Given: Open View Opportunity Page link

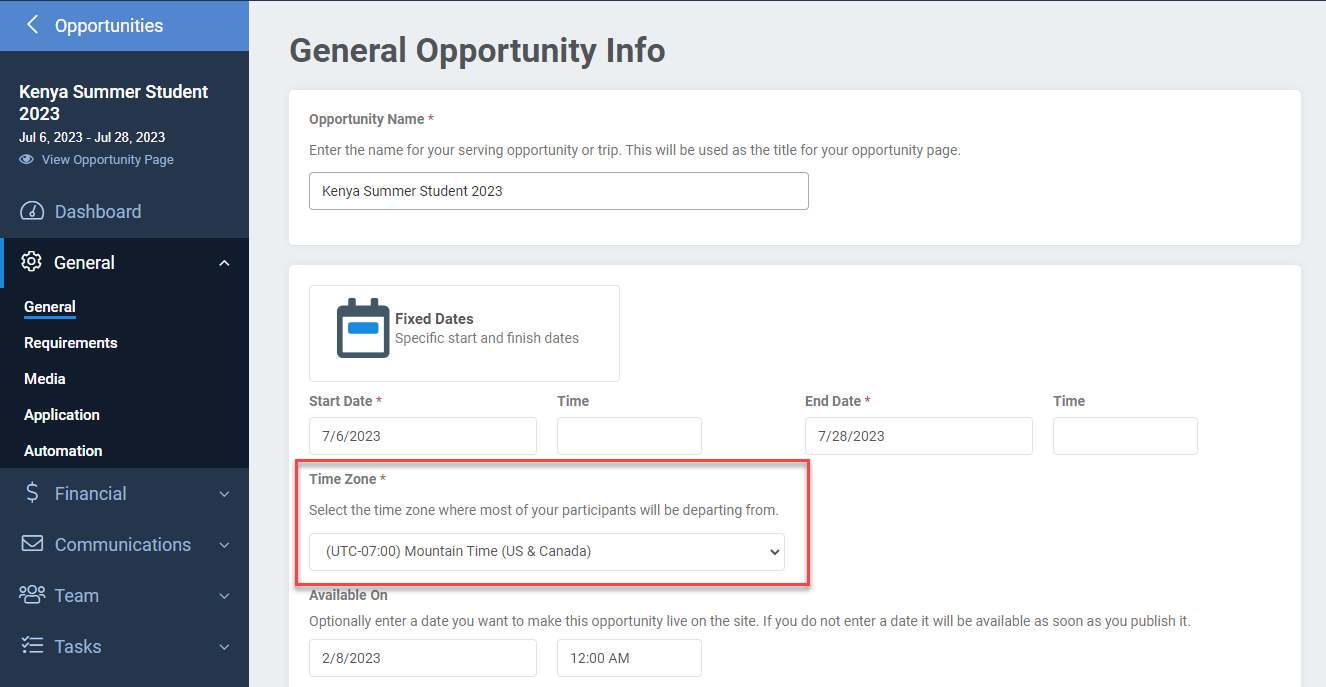Looking at the screenshot, I should click(108, 159).
